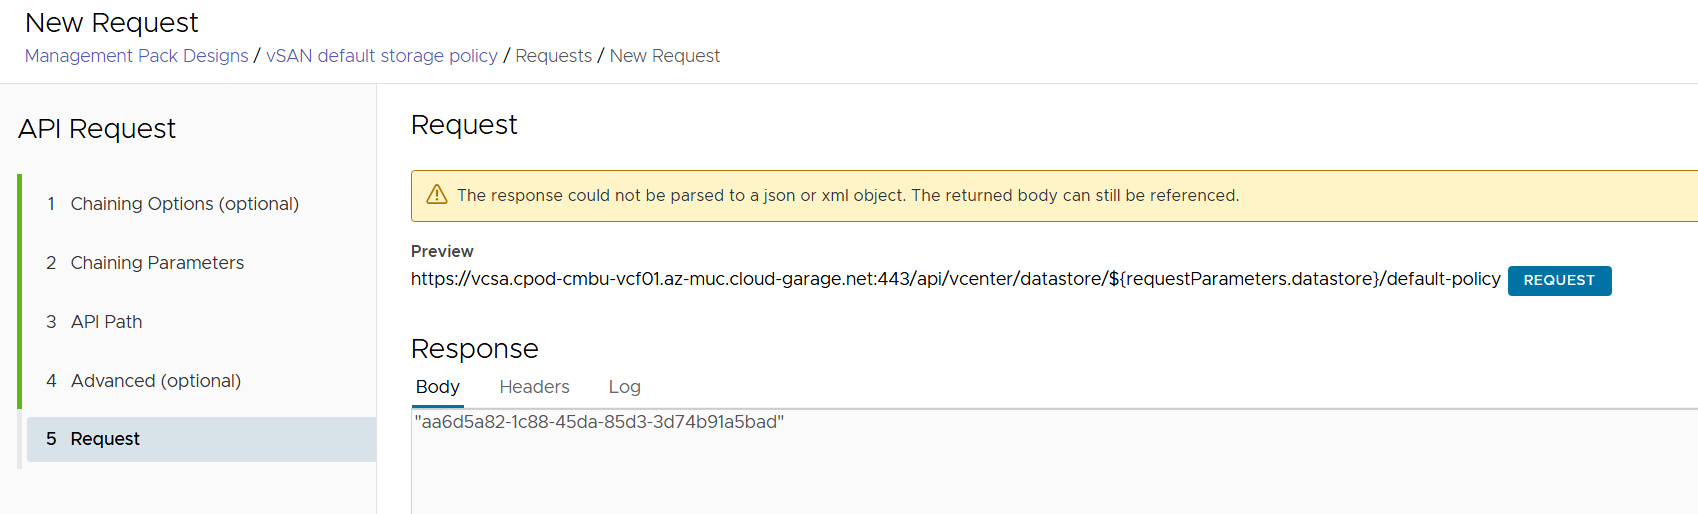Go to vSAN default storage policy breadcrumb
1698x514 pixels.
pyautogui.click(x=381, y=56)
